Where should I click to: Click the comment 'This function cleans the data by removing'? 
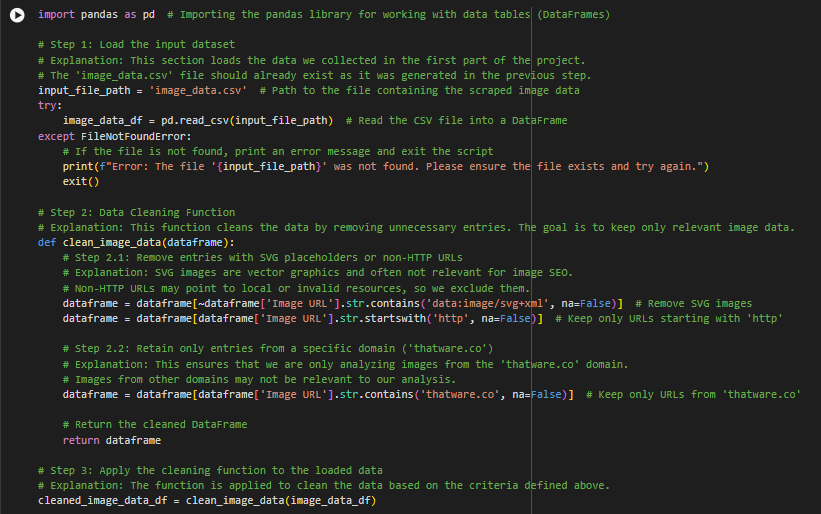[416, 228]
